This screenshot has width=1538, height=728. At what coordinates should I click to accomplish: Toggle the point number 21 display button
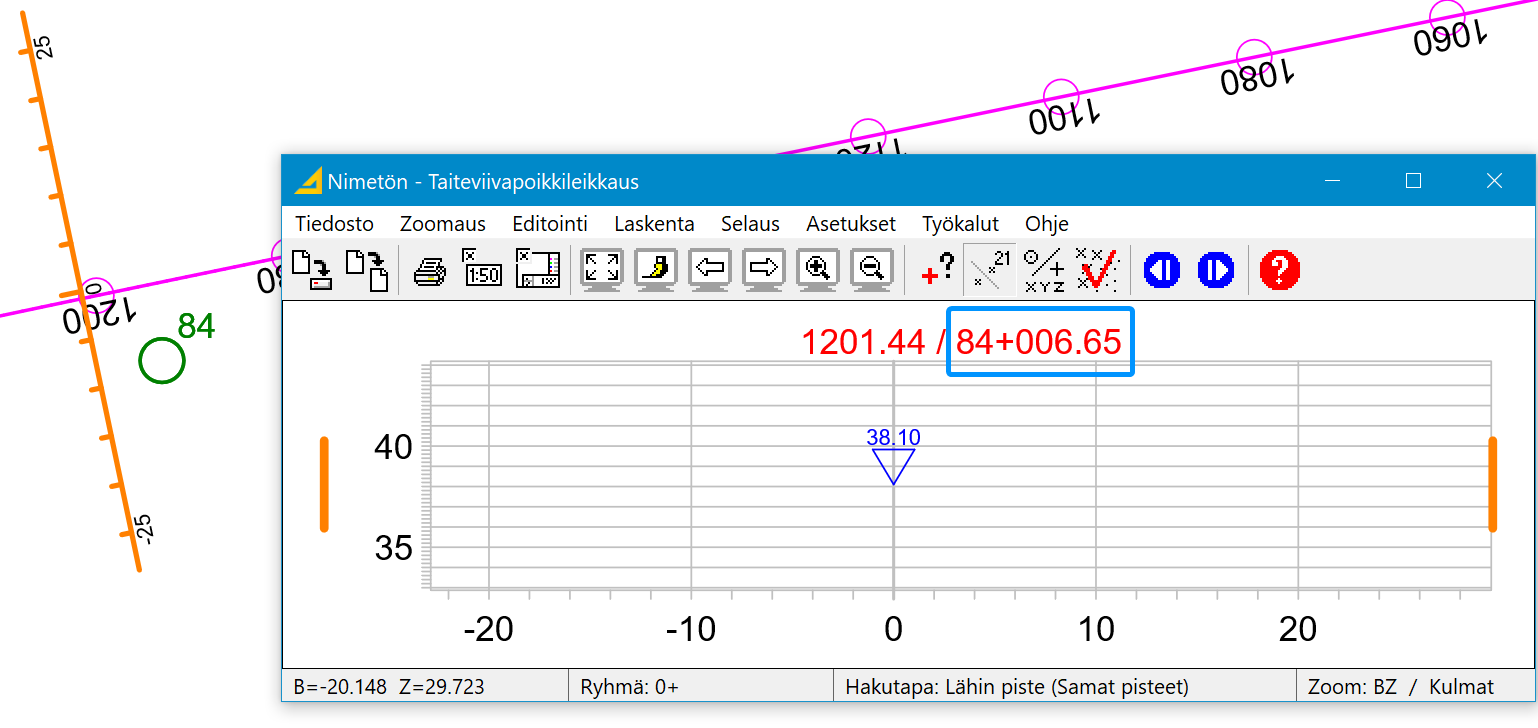tap(989, 270)
